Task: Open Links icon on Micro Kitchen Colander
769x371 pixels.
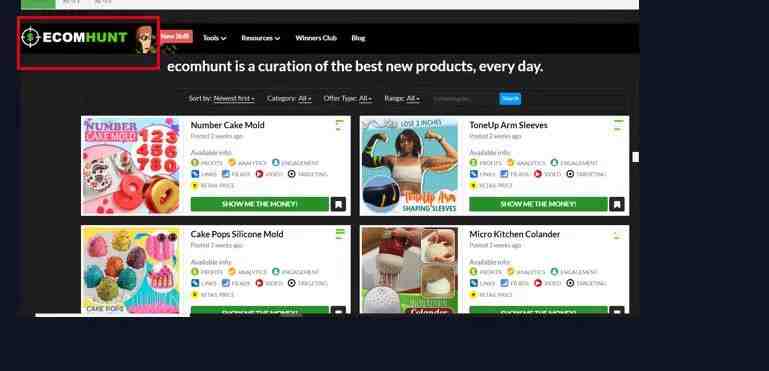Action: tap(473, 283)
